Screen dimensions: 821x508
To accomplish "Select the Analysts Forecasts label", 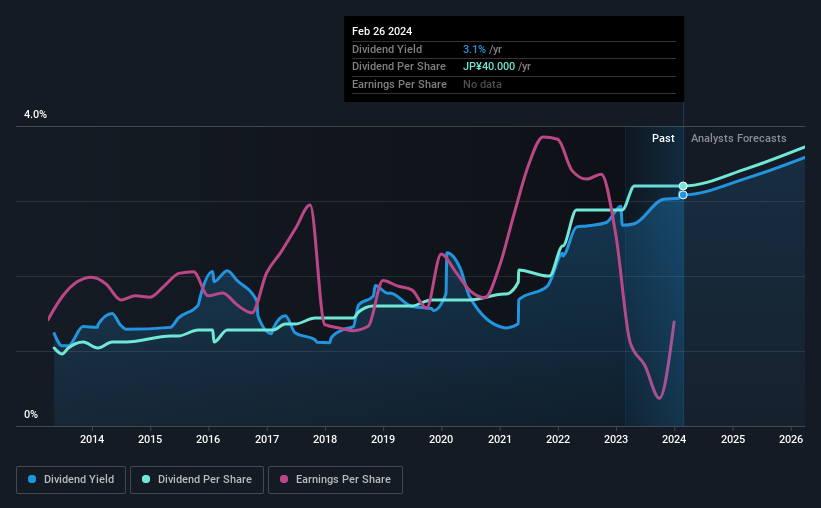I will coord(738,138).
